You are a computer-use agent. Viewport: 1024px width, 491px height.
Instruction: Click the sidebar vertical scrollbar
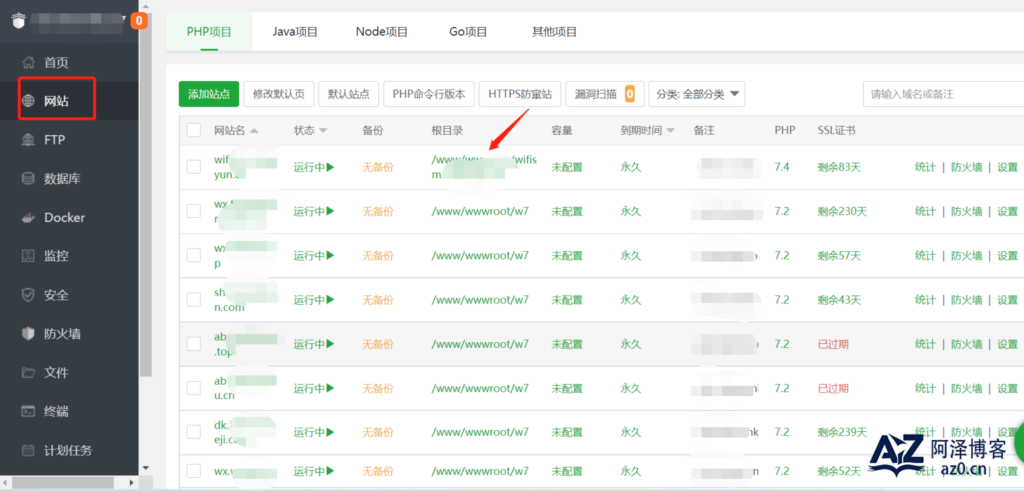[x=146, y=196]
